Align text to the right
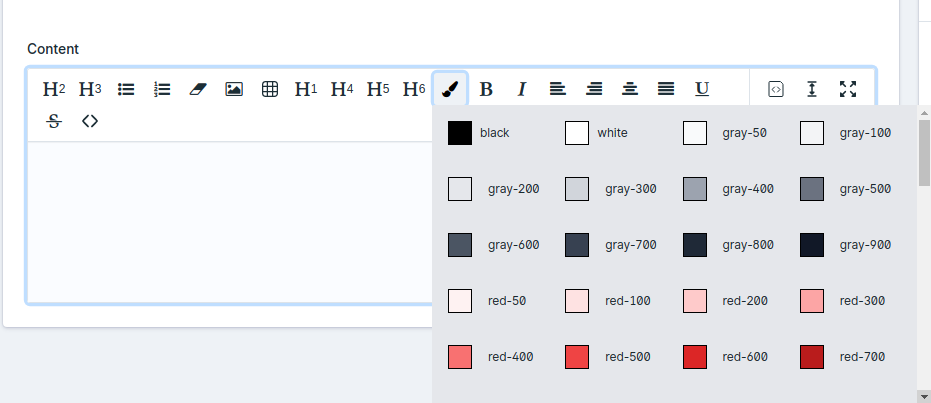Screen dimensions: 931x403 [x=594, y=89]
